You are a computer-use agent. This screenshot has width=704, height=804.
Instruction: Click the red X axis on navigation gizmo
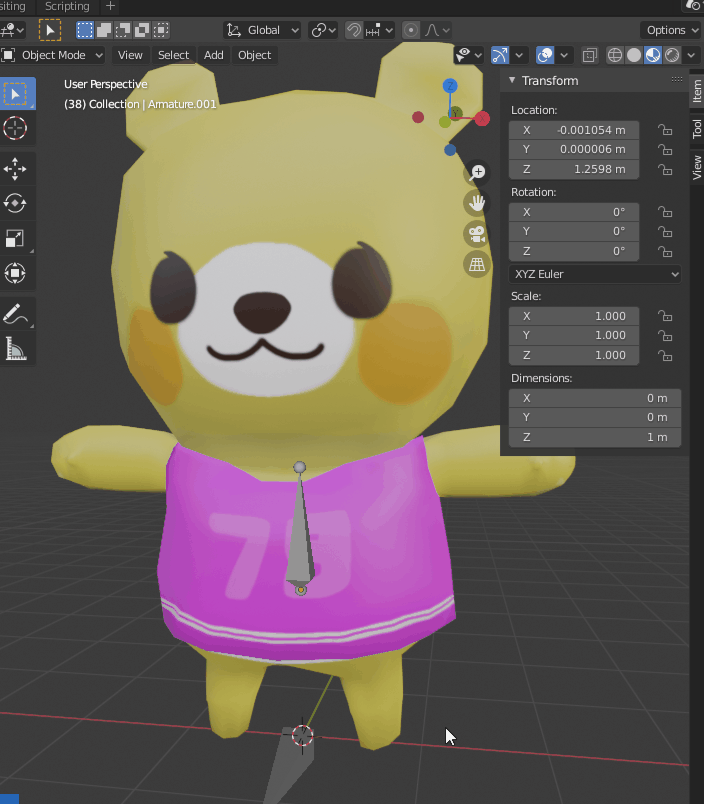482,118
